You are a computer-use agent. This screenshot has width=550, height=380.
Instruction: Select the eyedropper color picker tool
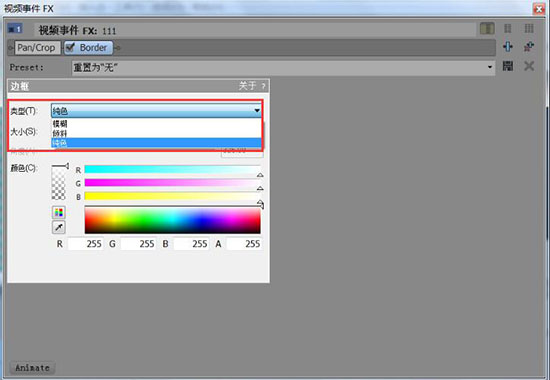pyautogui.click(x=59, y=227)
